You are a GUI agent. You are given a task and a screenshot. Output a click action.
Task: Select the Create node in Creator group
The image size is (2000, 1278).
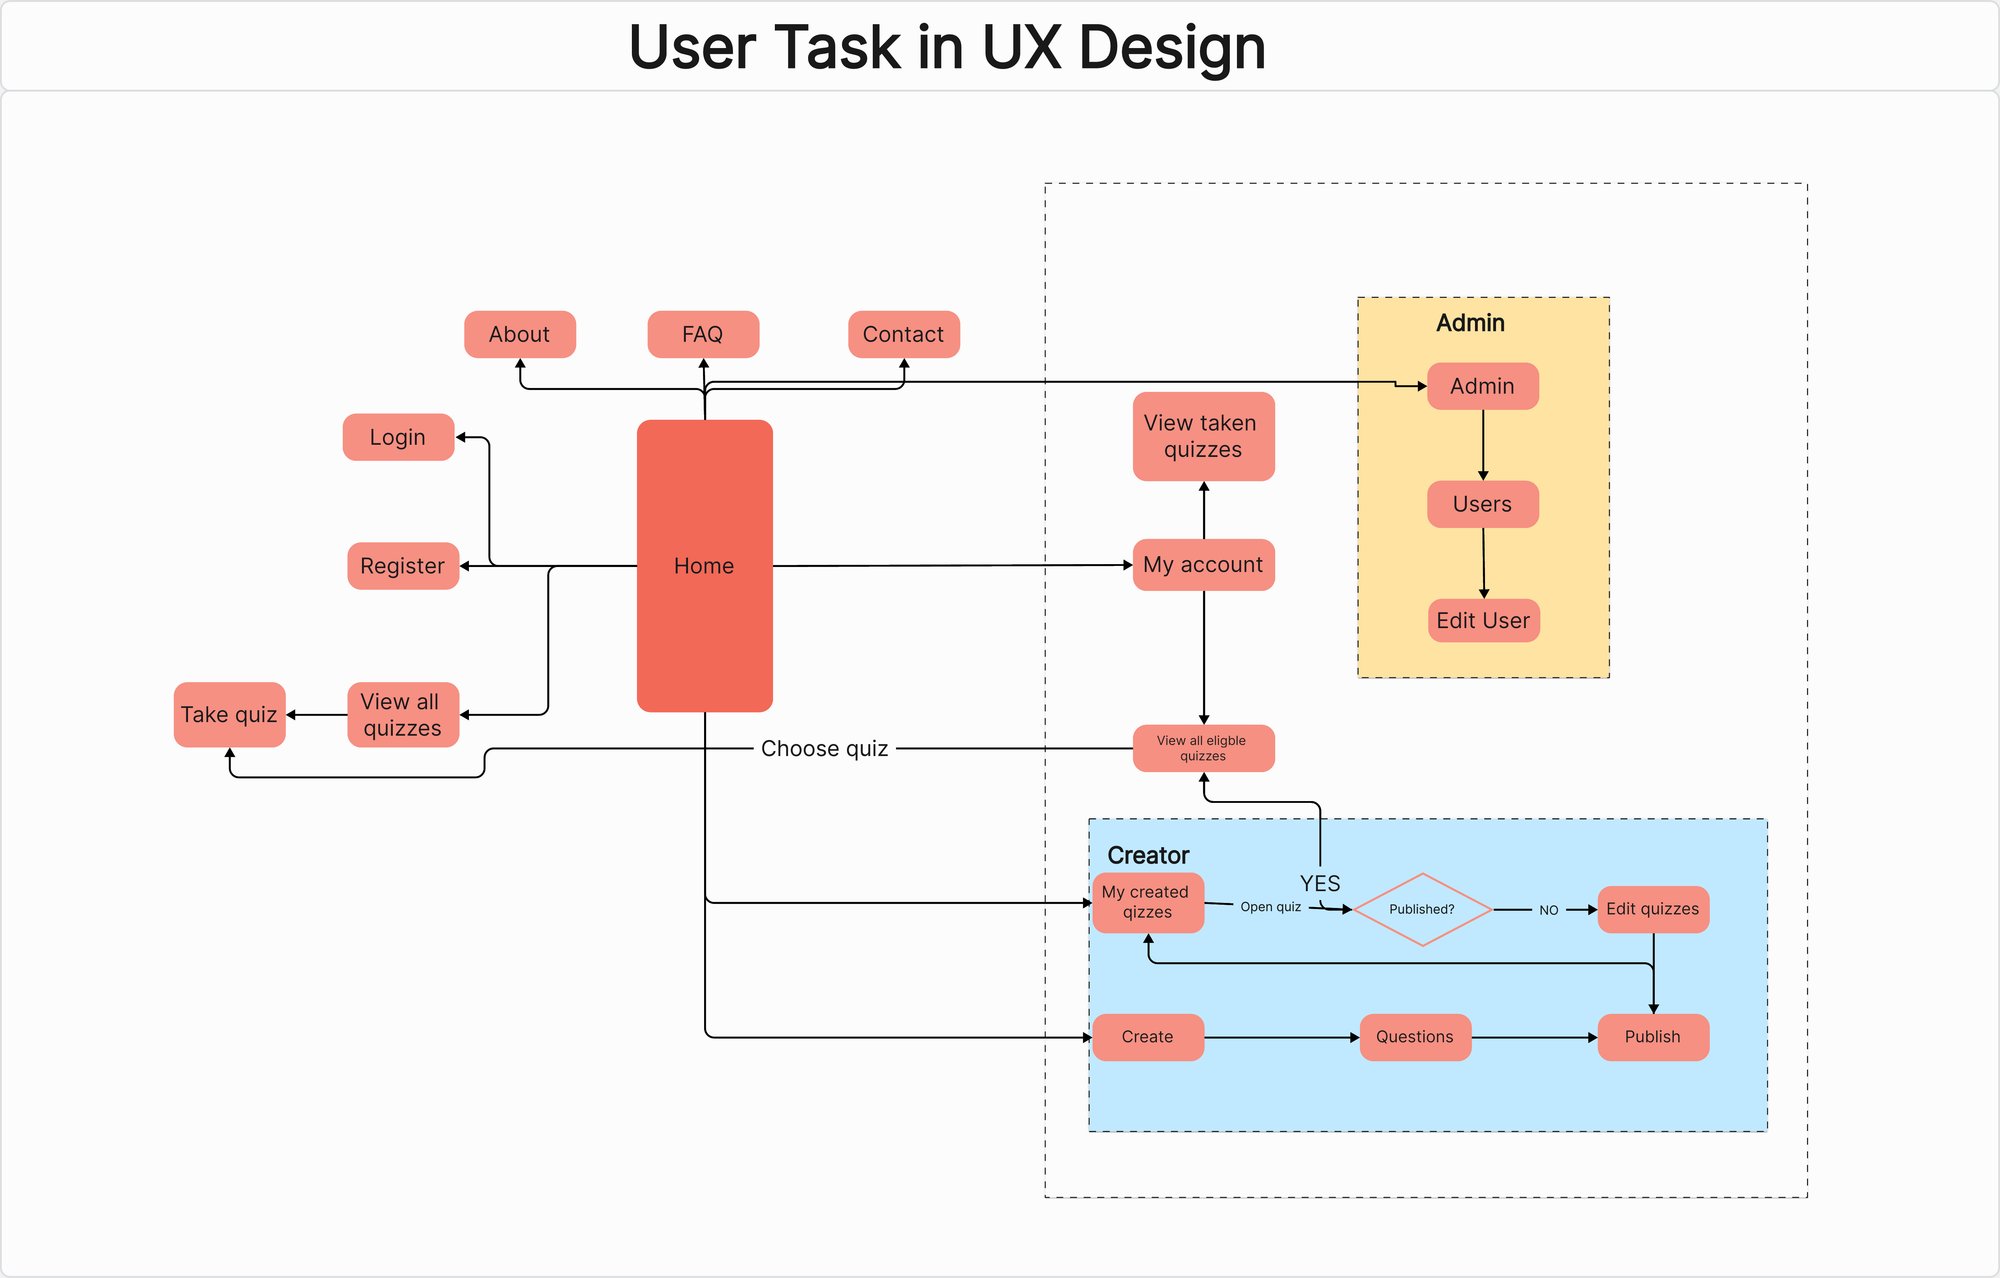coord(1147,1036)
